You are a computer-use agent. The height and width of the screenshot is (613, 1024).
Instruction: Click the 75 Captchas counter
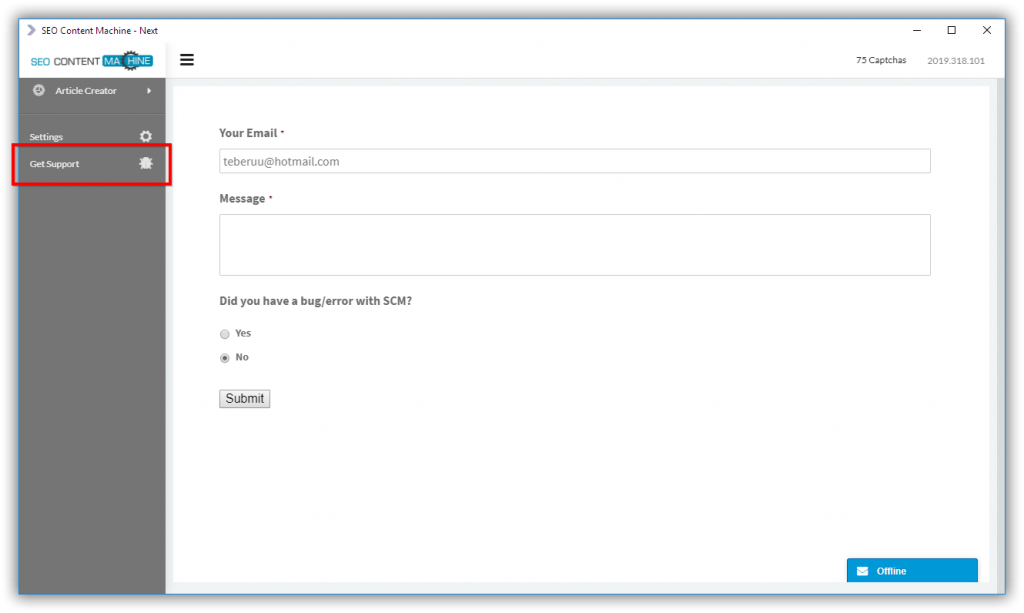pos(881,60)
